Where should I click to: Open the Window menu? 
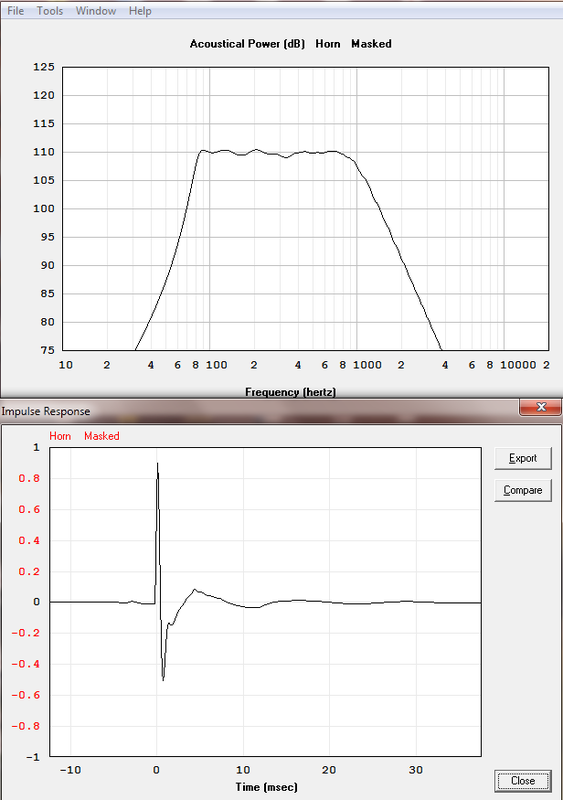96,11
